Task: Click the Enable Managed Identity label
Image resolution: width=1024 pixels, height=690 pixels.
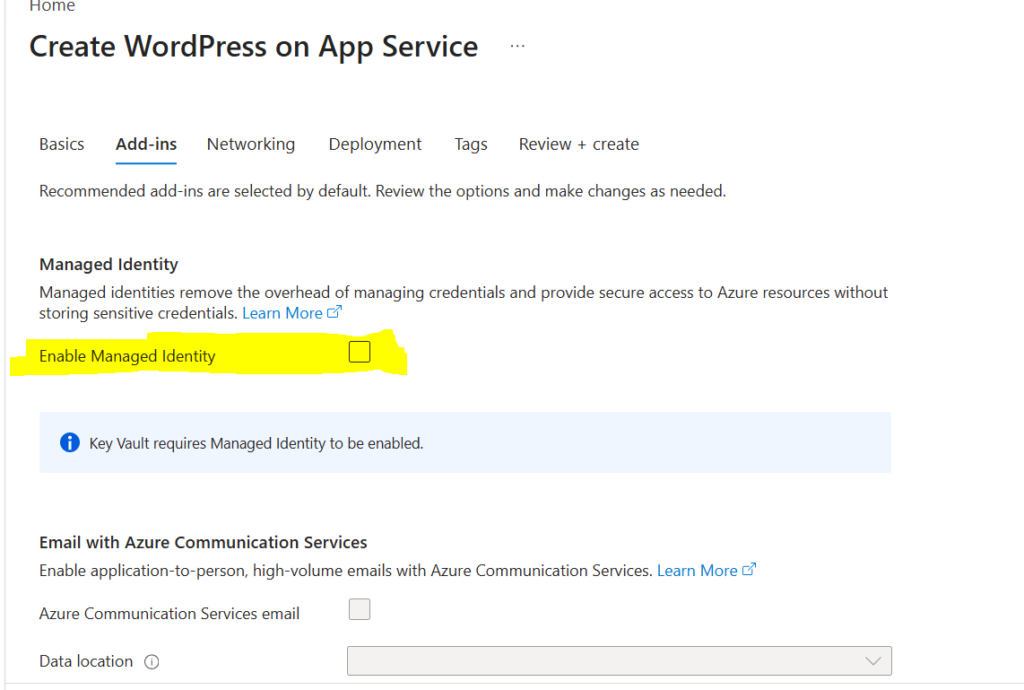Action: tap(127, 356)
